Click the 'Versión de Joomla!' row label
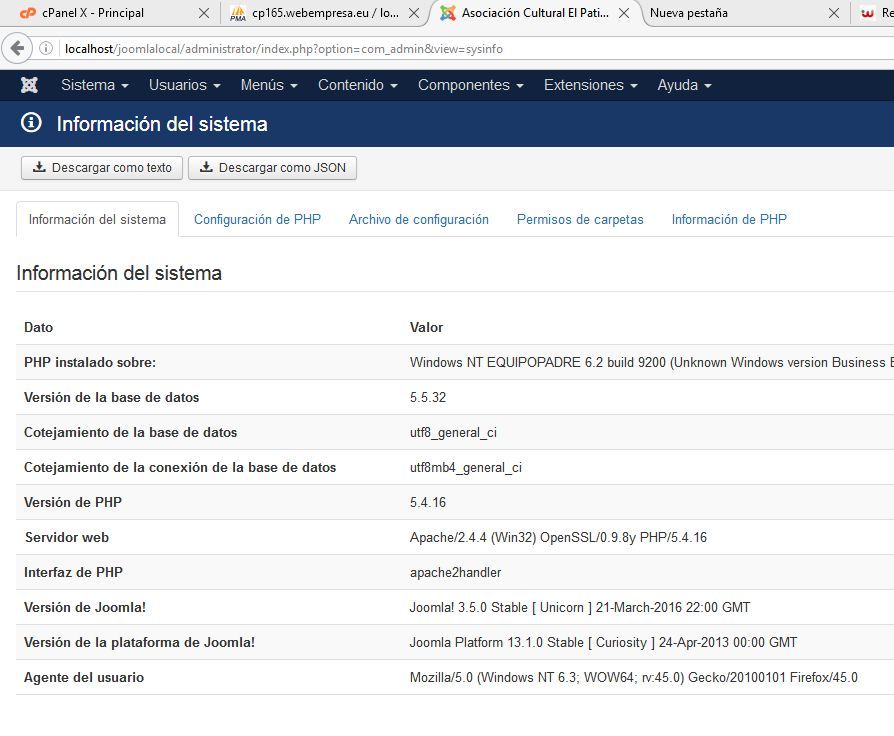 tap(85, 607)
